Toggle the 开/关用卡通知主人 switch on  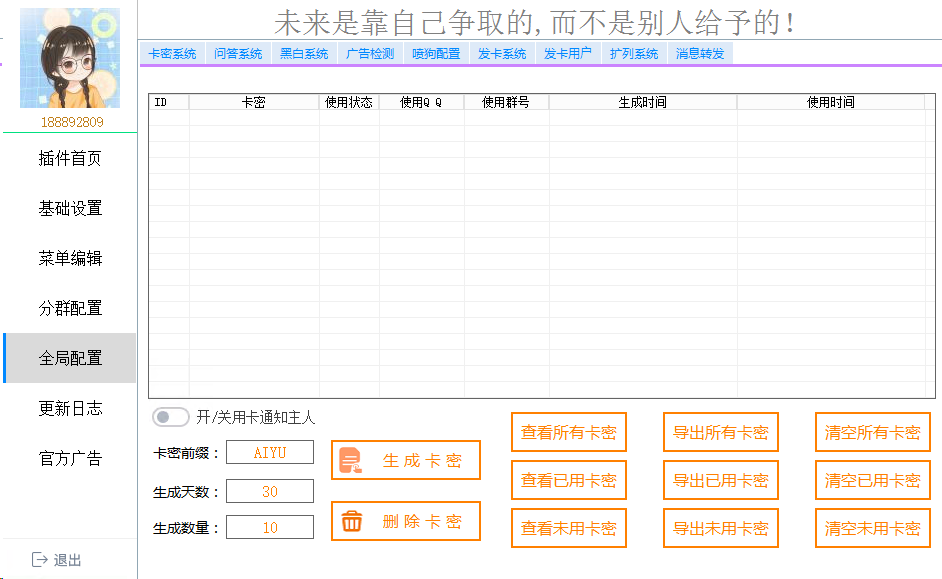(x=170, y=417)
